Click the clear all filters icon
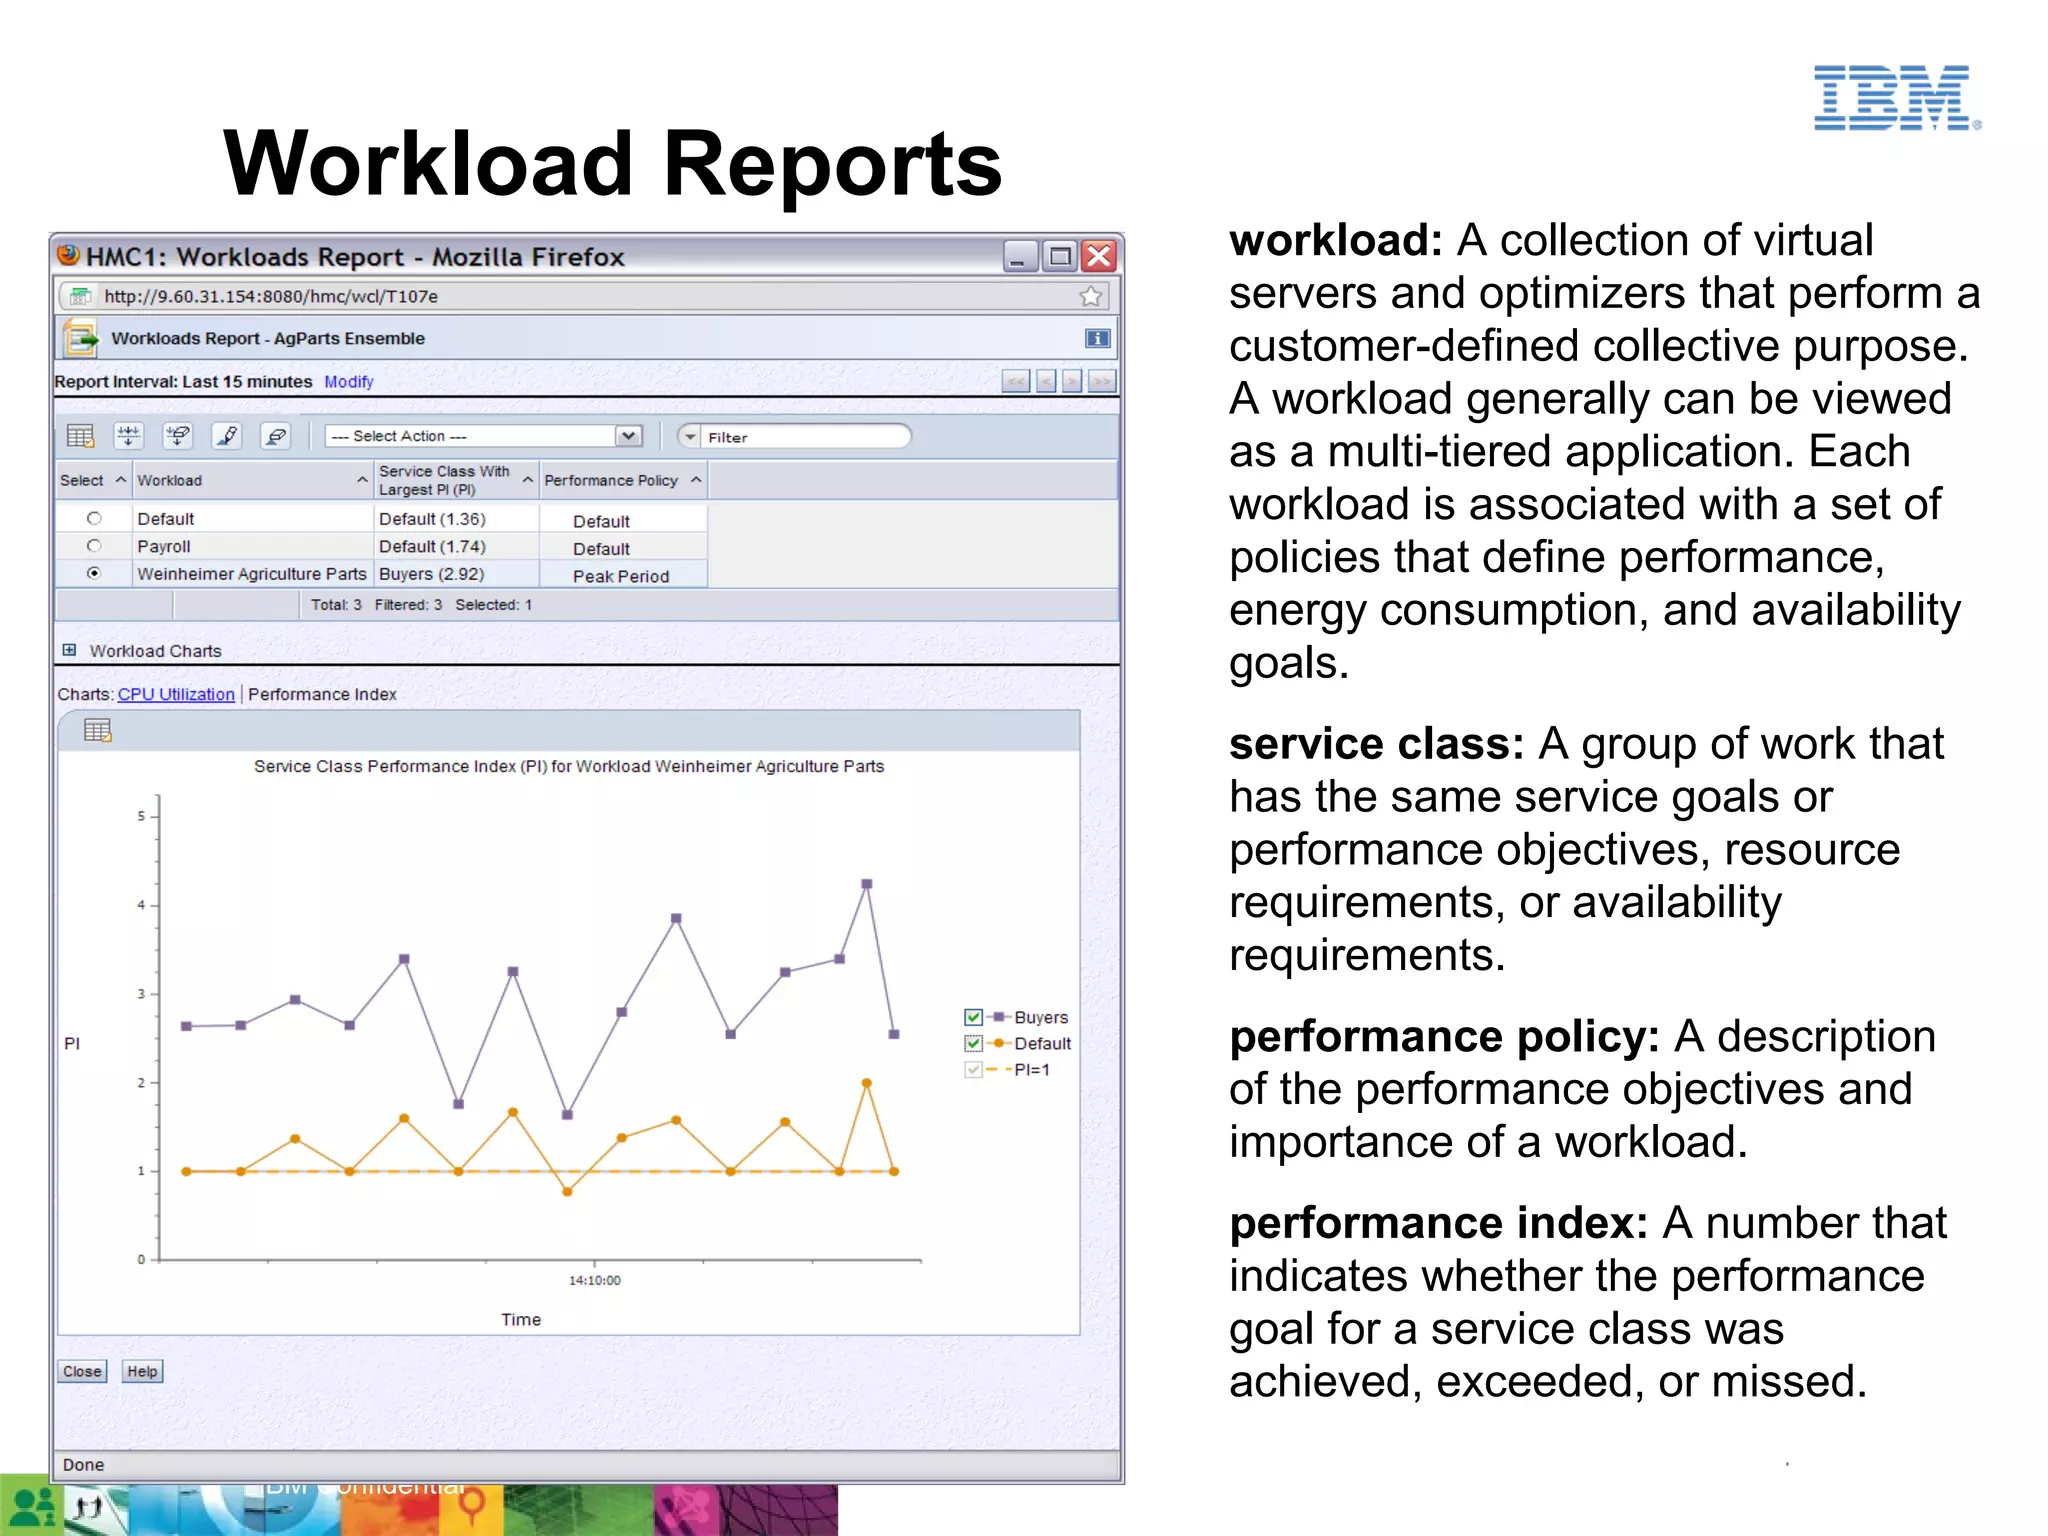 click(178, 436)
